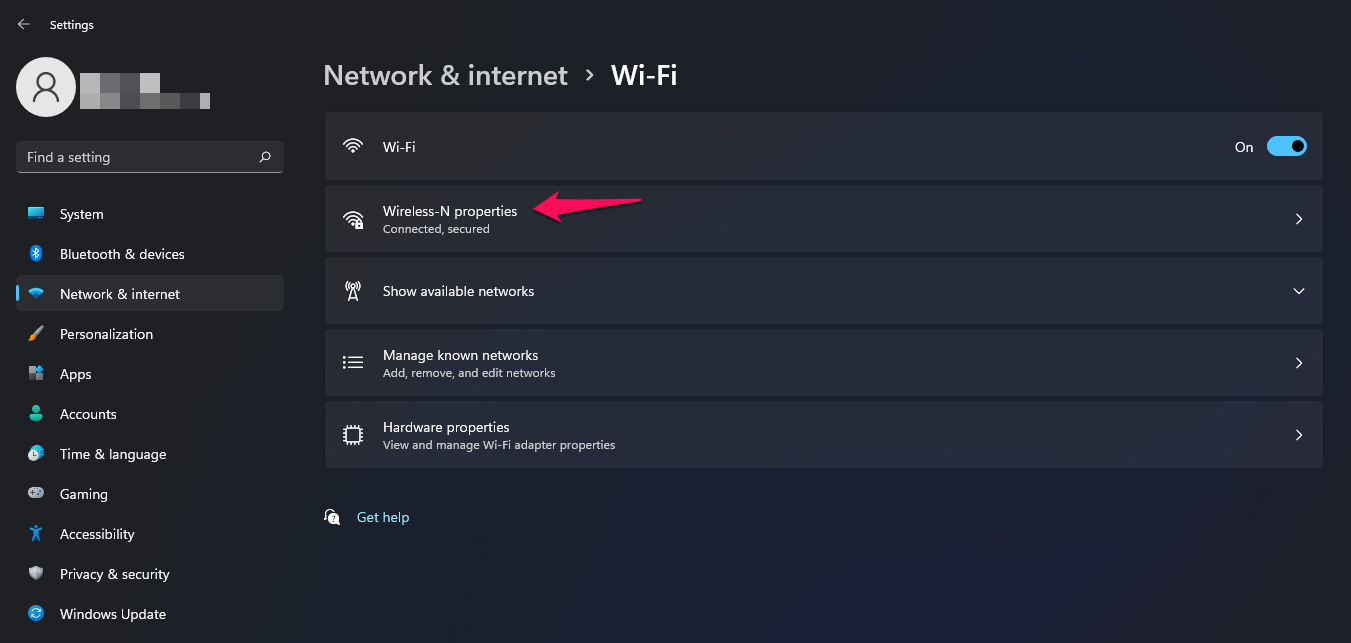Click the Wi-Fi signal icon

click(x=353, y=145)
